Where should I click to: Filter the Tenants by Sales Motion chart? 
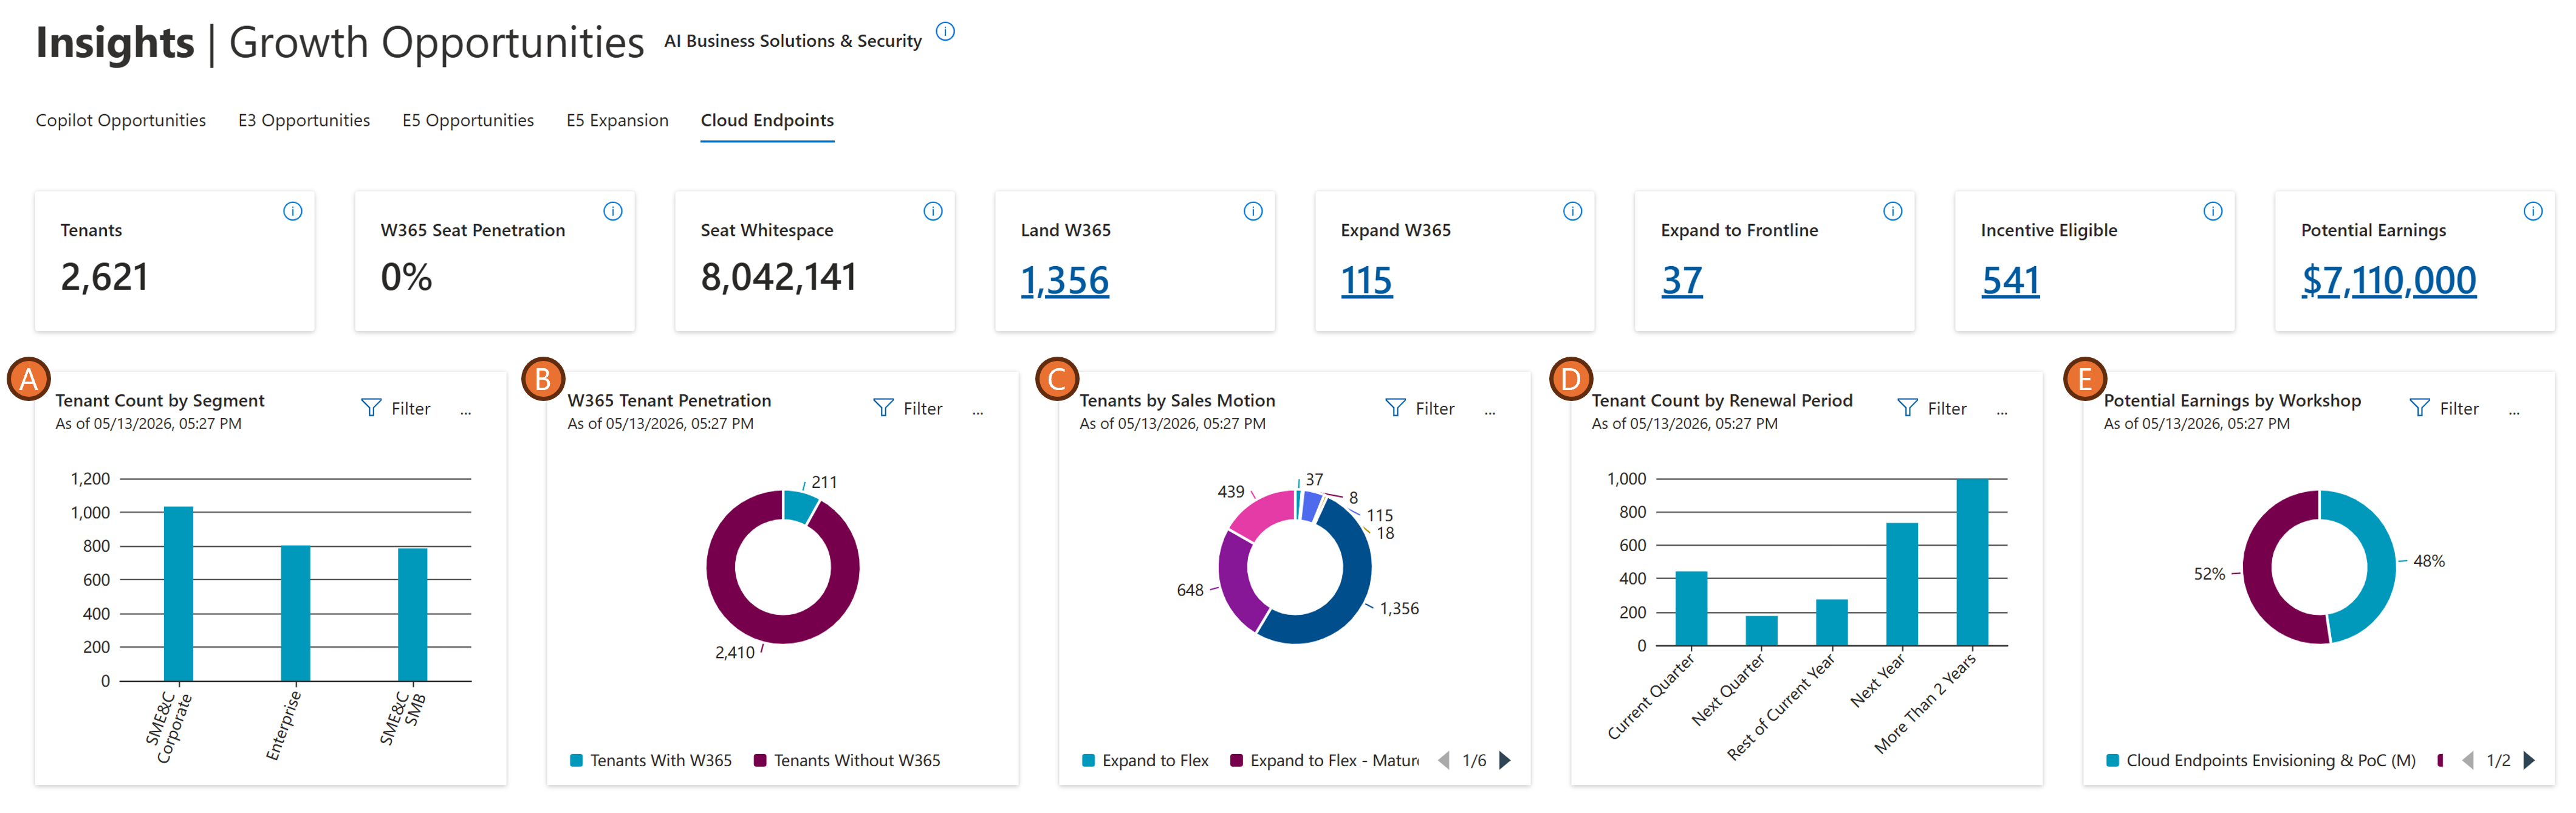click(x=1420, y=408)
